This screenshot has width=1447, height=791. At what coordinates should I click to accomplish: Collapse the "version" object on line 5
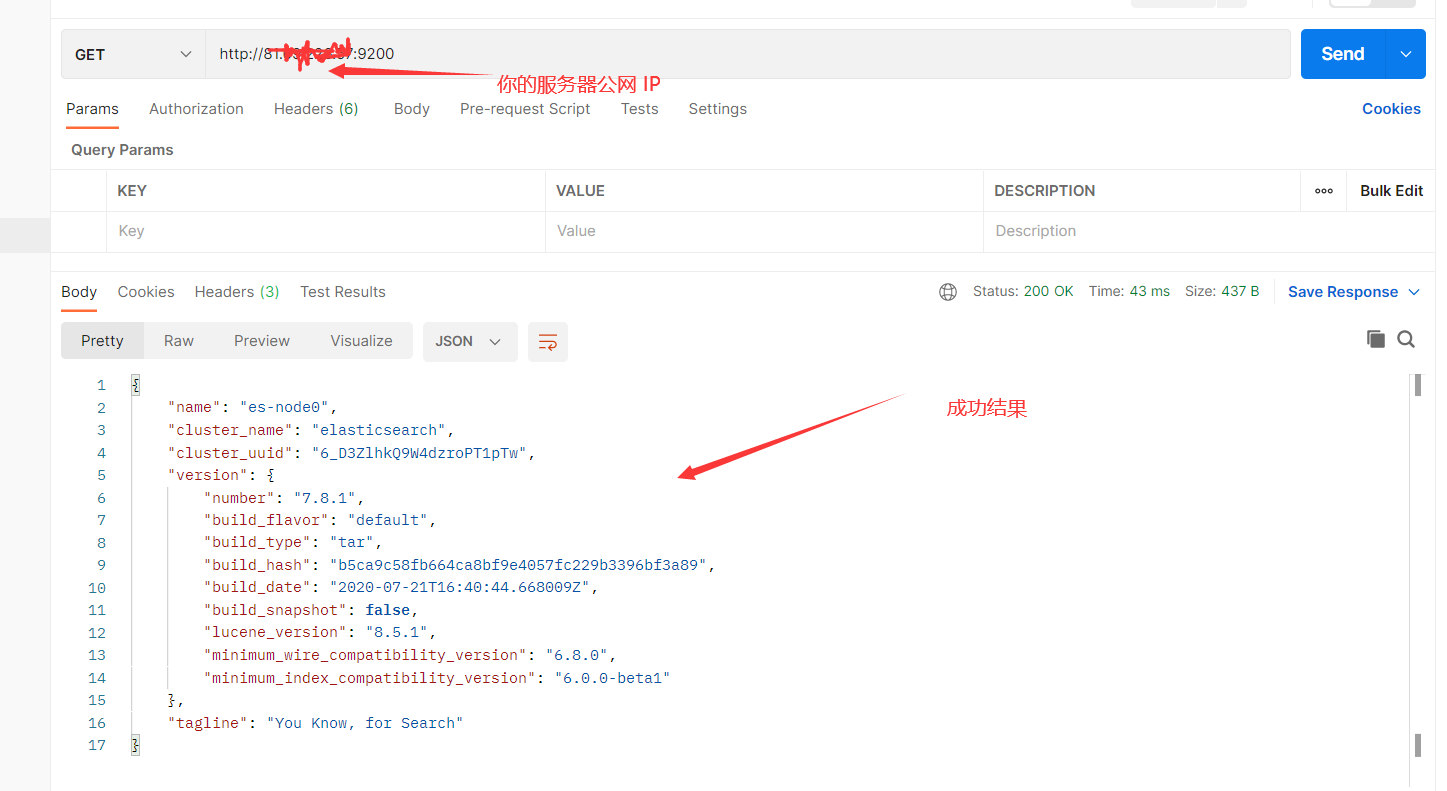click(x=271, y=475)
